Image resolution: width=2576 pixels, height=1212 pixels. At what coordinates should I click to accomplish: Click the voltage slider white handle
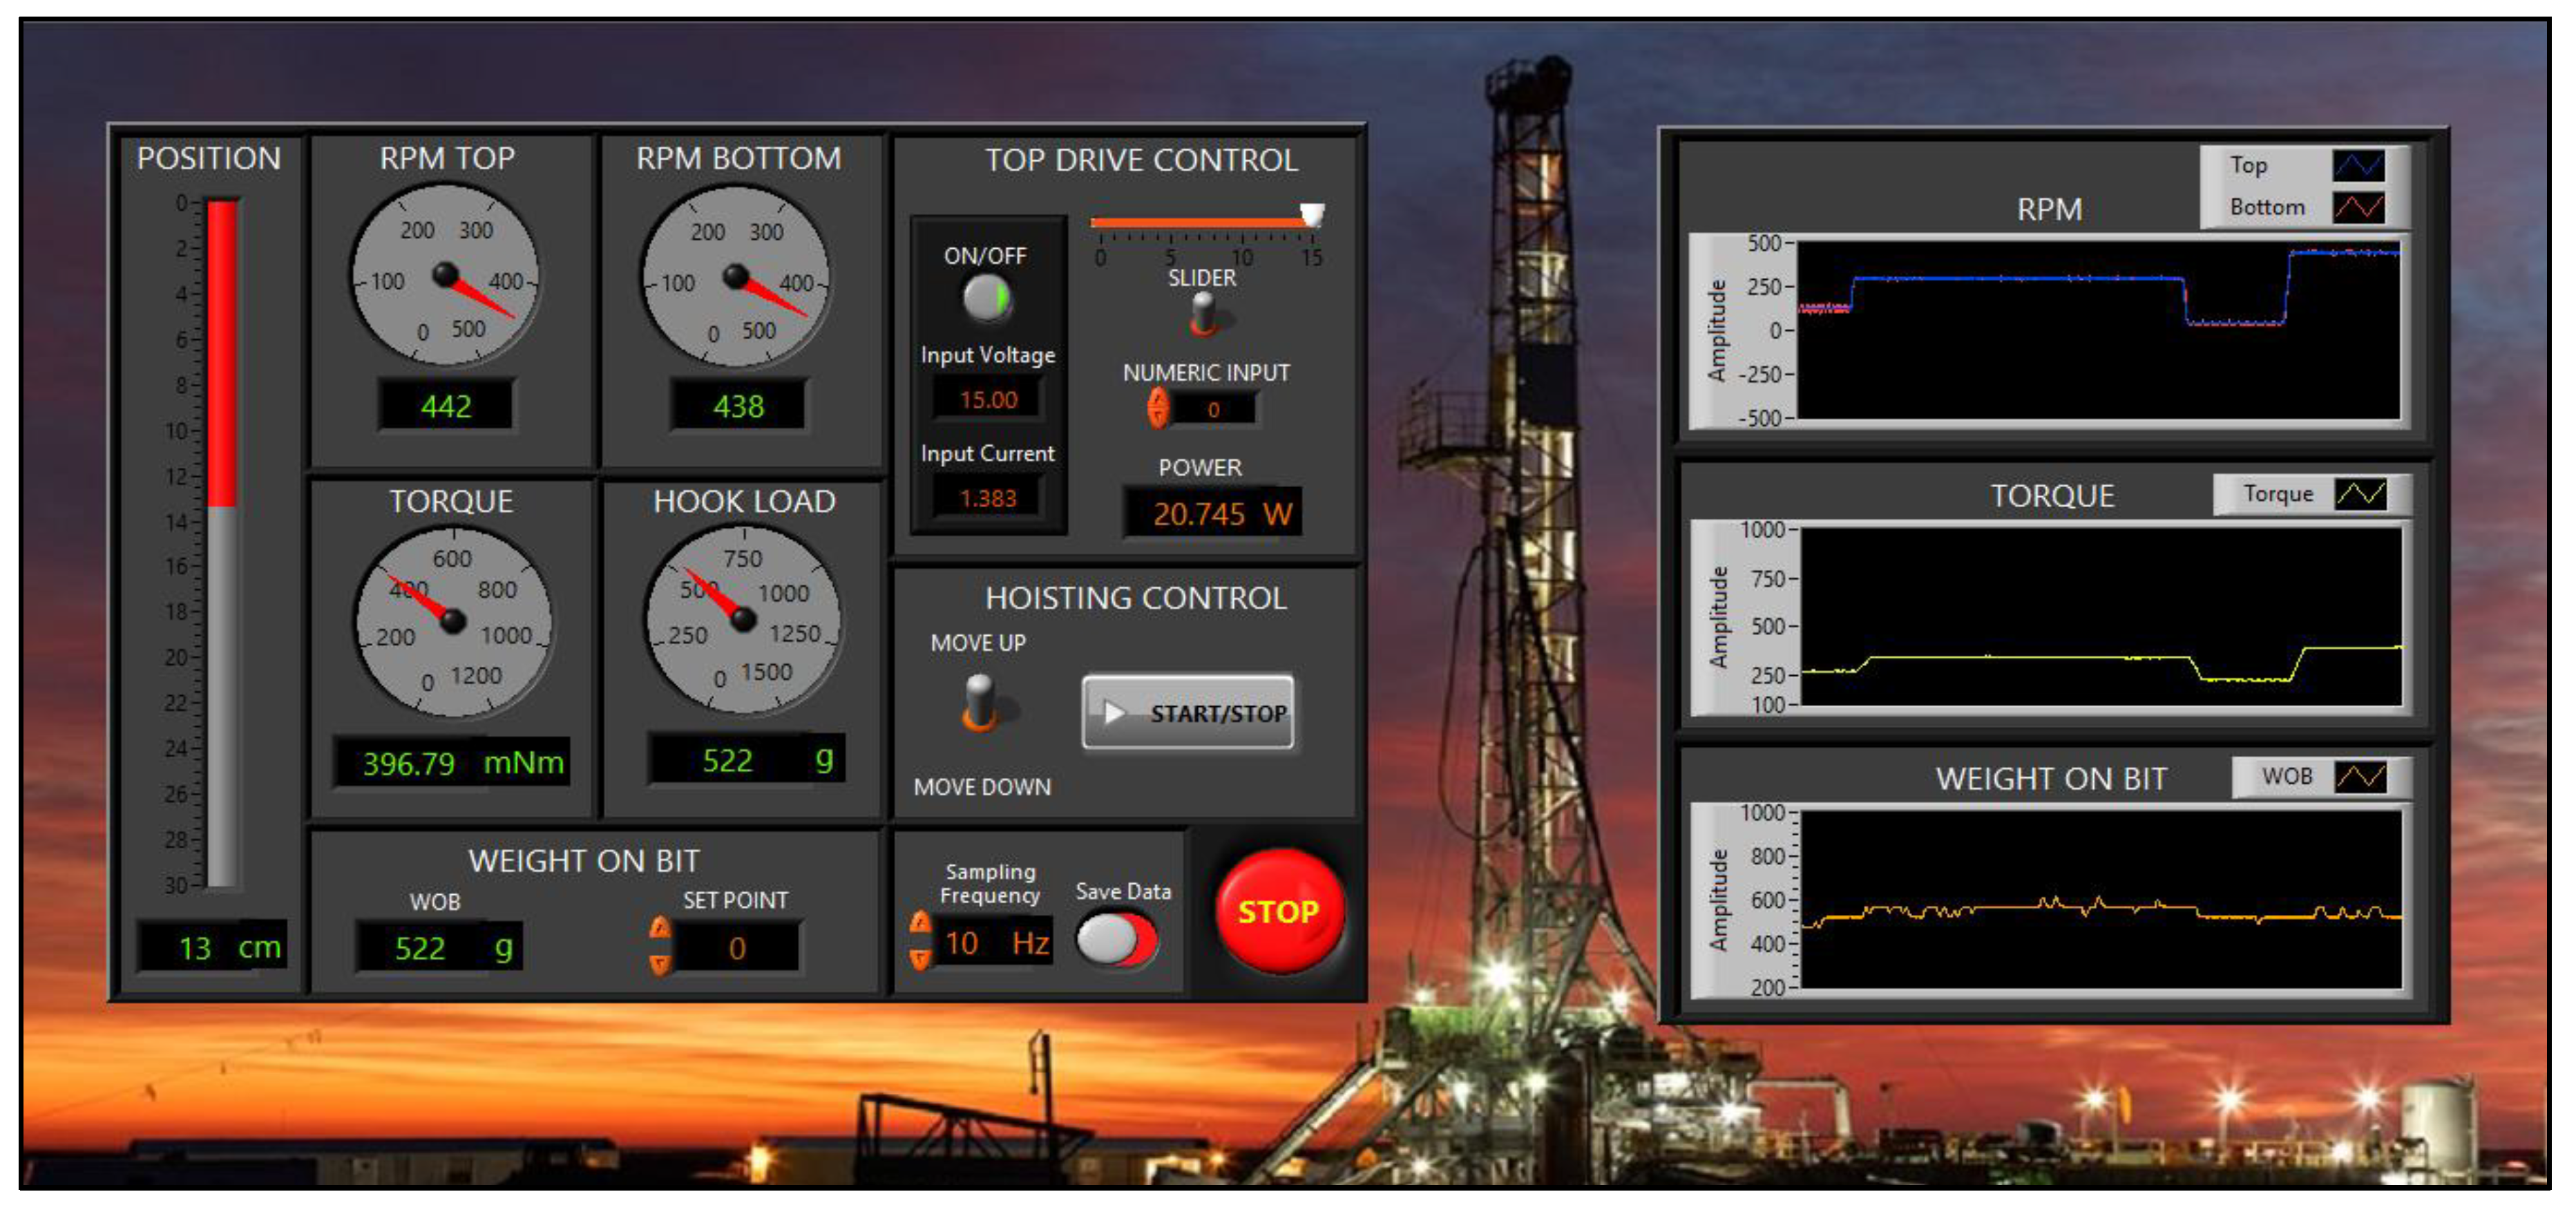1311,214
